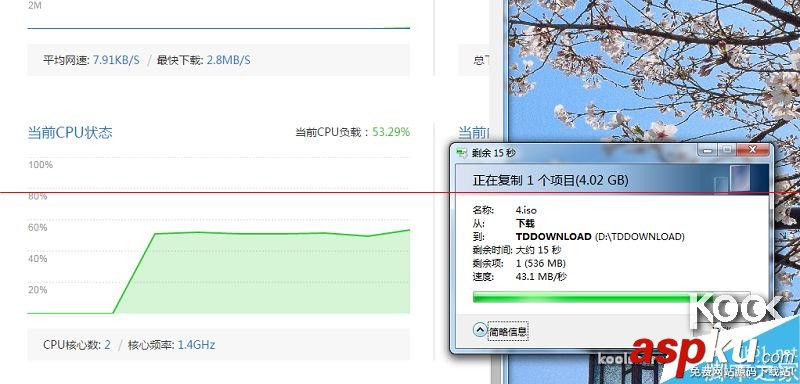This screenshot has height=384, width=800.
Task: Click the destination TDDOWNLOAD folder link
Action: click(554, 237)
